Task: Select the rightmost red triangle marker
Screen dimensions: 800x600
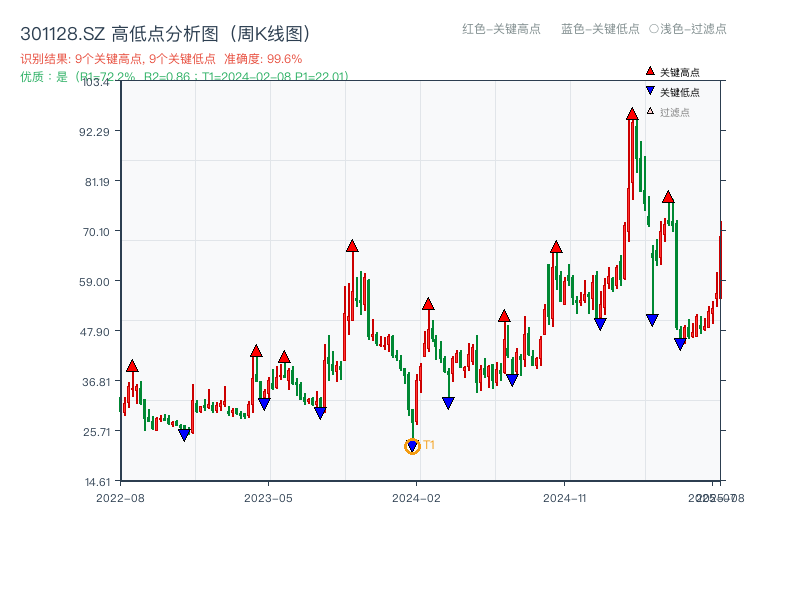Action: (668, 196)
